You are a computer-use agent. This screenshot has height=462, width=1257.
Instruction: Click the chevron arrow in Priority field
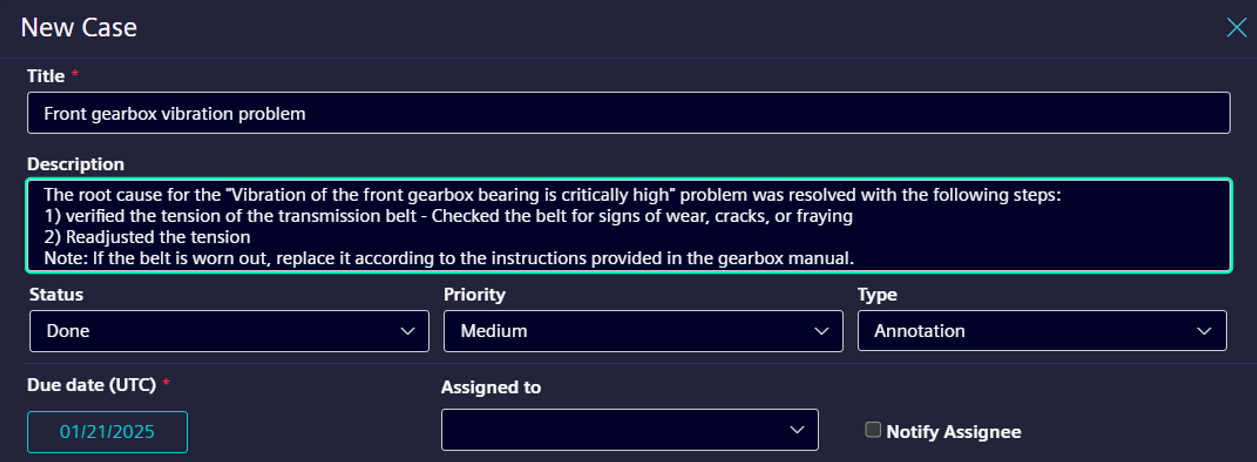pos(822,331)
